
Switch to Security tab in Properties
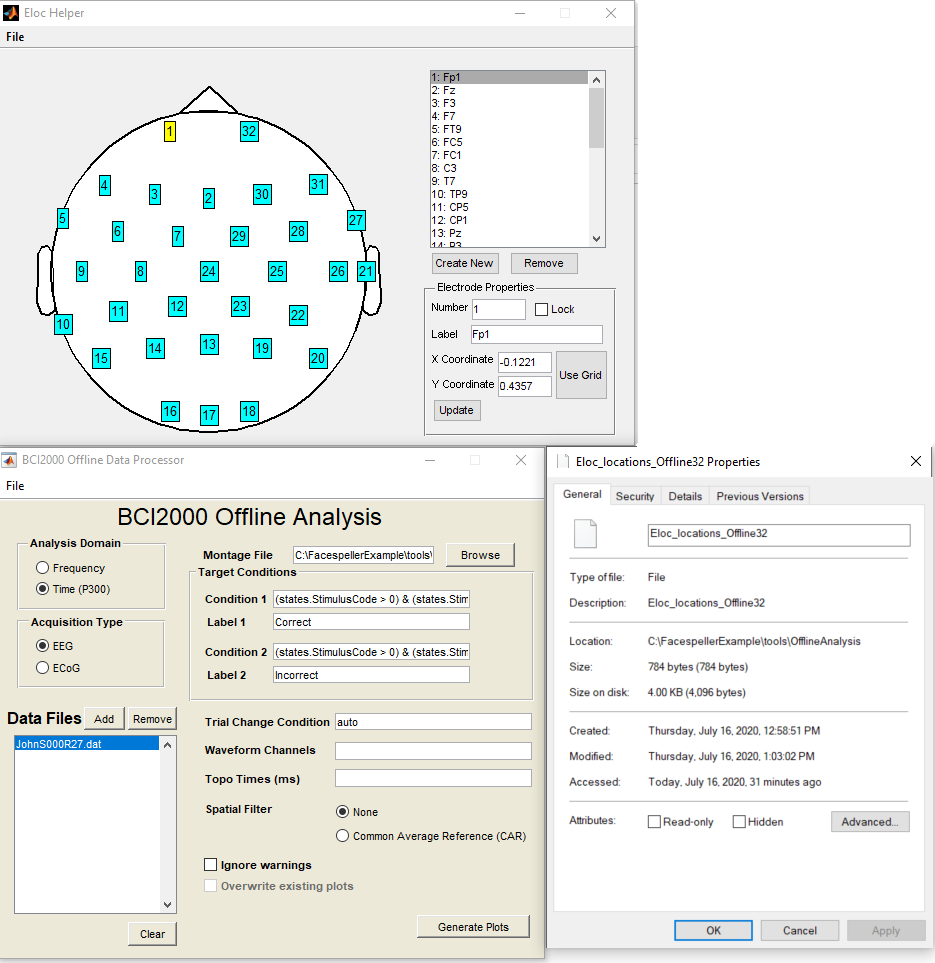click(x=635, y=496)
